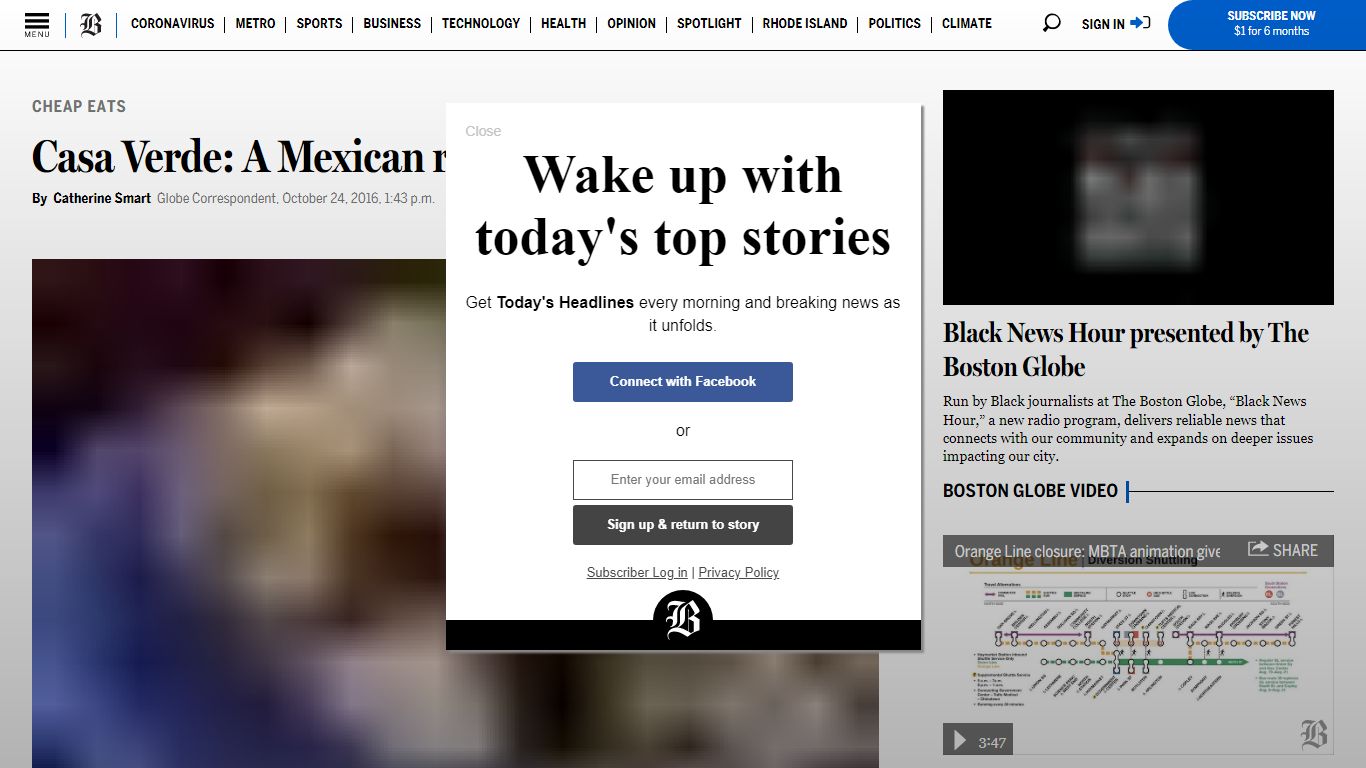Image resolution: width=1366 pixels, height=768 pixels.
Task: Click the blurred article hero image
Action: point(238,514)
